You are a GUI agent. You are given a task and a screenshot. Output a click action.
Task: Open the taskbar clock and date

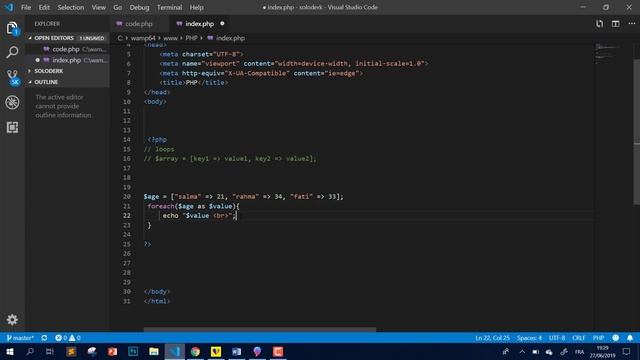pos(602,352)
